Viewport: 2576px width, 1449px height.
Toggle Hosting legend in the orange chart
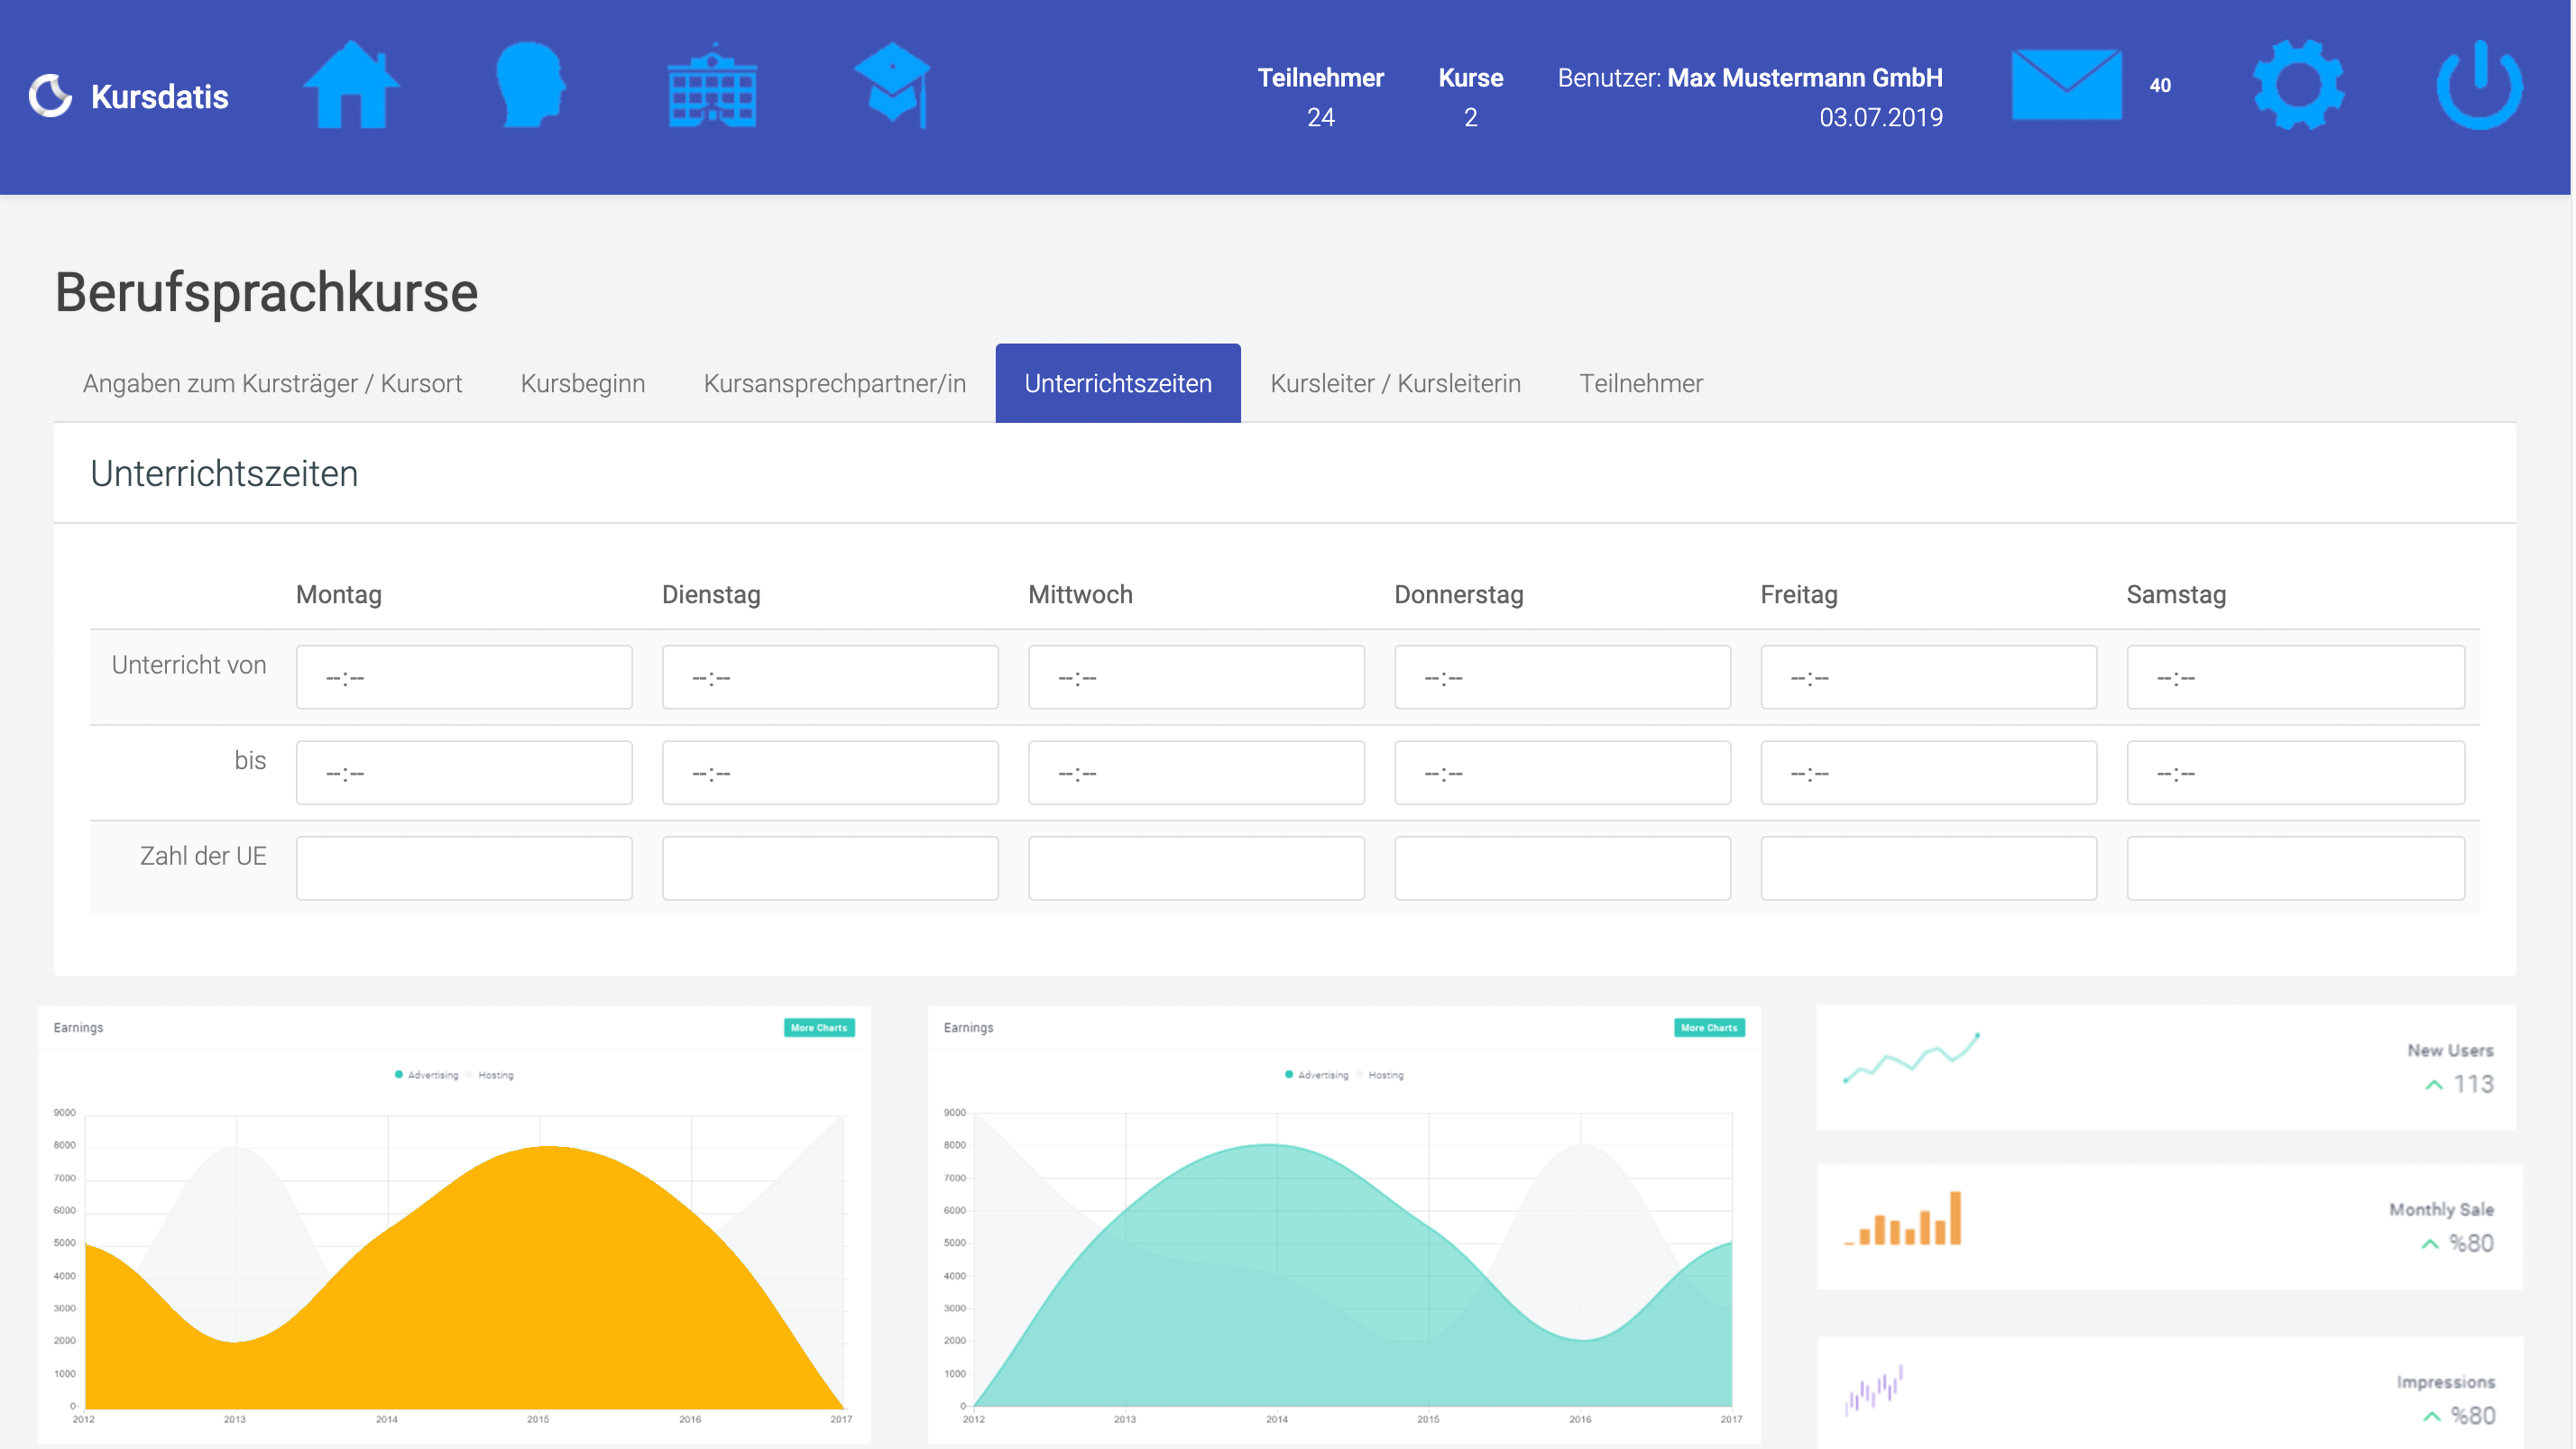coord(490,1075)
